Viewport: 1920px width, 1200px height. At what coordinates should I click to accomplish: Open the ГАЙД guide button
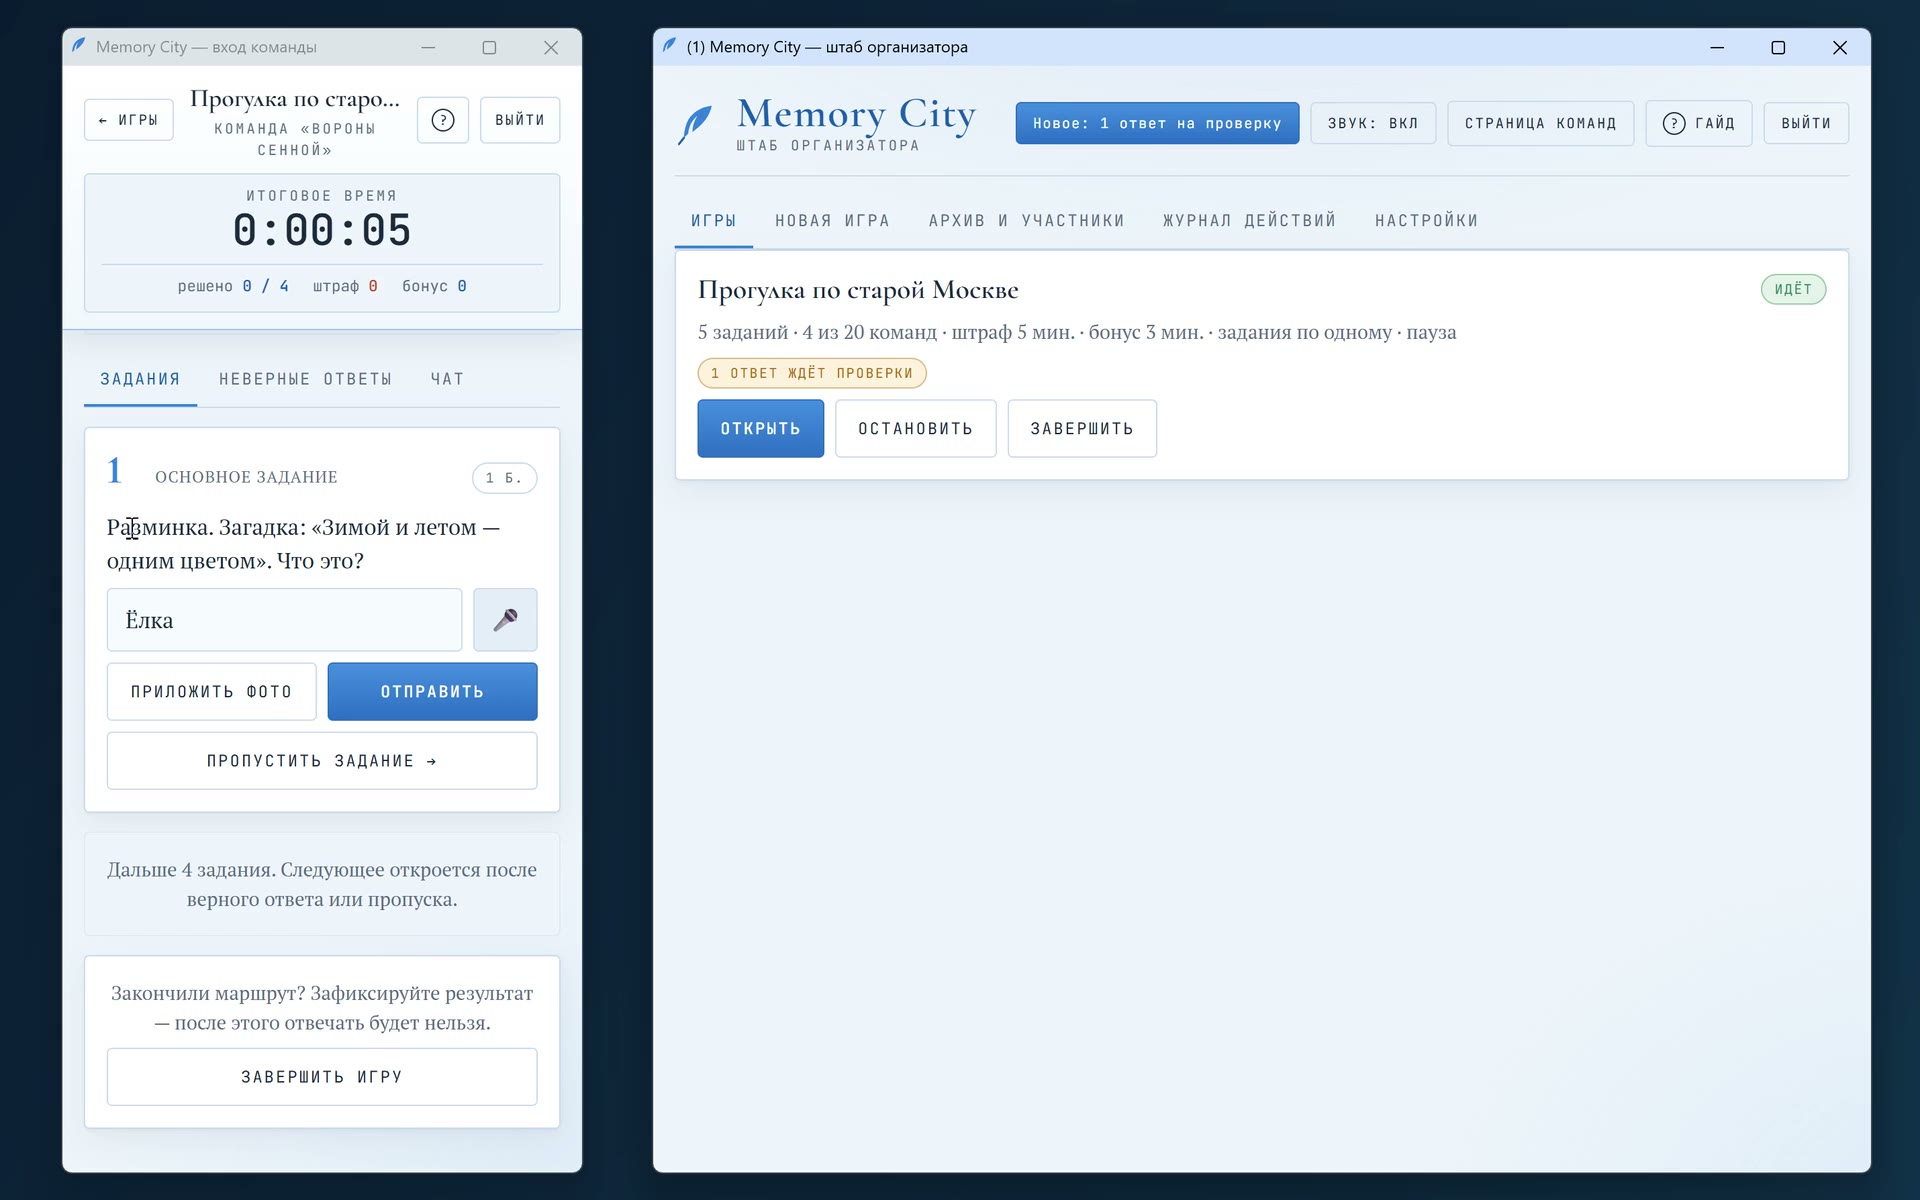[1699, 123]
